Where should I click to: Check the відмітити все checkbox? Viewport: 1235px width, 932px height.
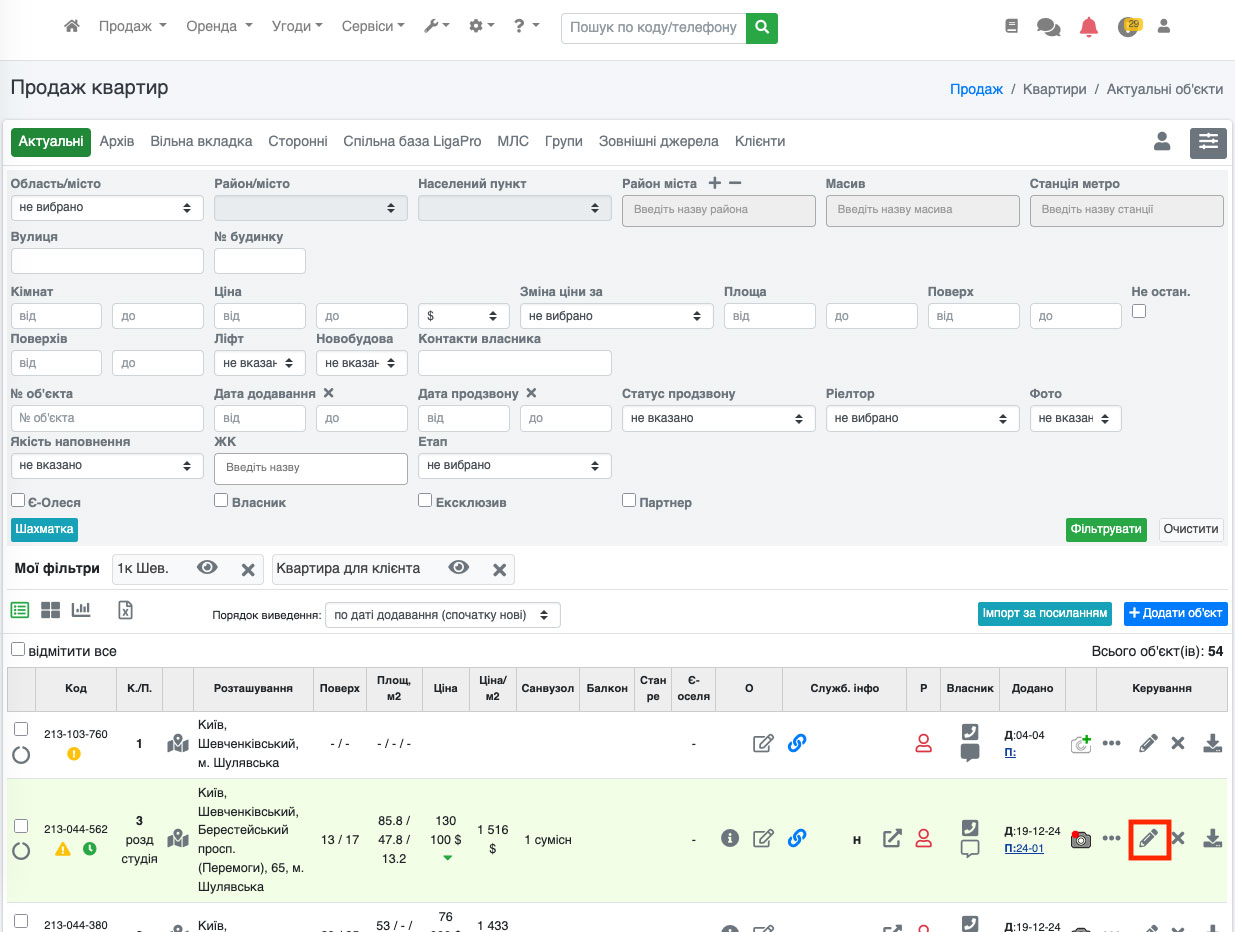tap(18, 650)
